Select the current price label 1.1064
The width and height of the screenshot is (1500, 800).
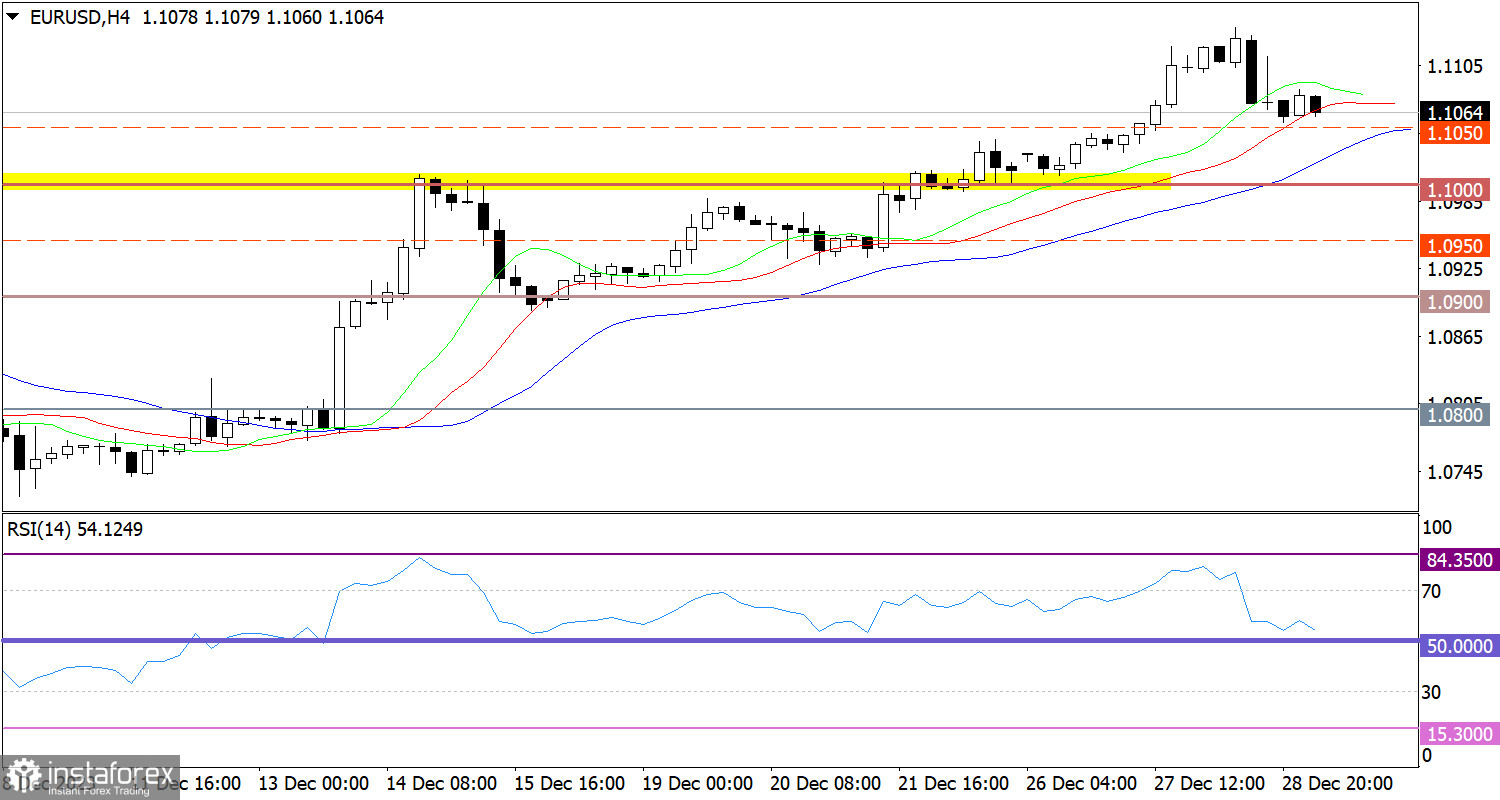coord(1455,112)
